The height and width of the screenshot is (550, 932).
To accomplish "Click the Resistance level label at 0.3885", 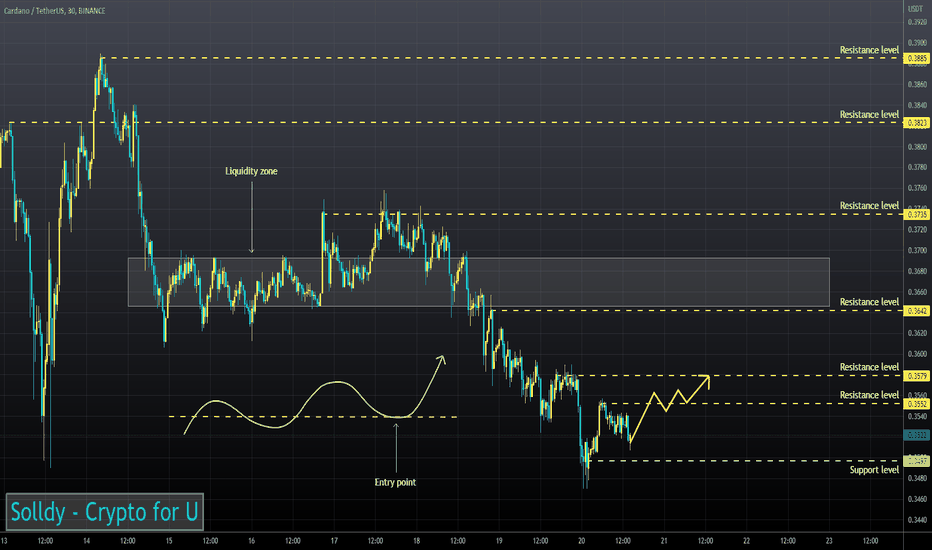I will [x=869, y=50].
